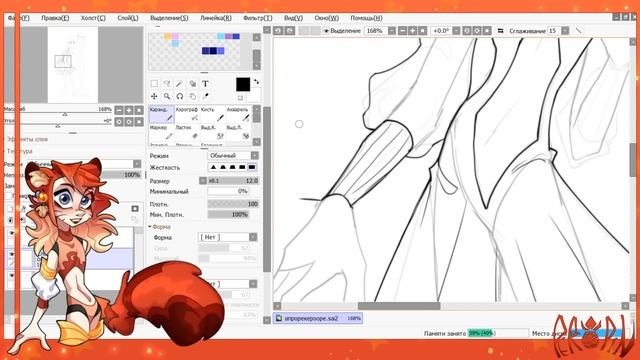Click the straight line draw mode icon

(578, 31)
